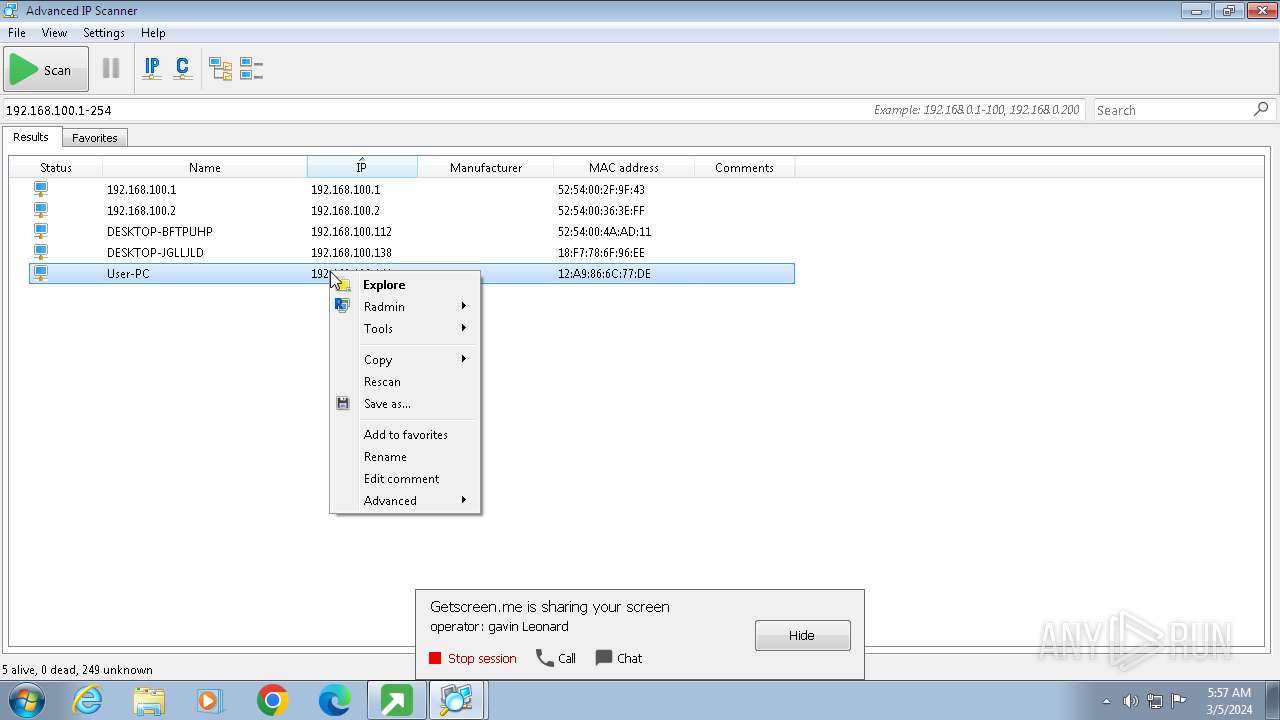Click the volume speaker tray icon
The height and width of the screenshot is (720, 1280).
[1130, 701]
